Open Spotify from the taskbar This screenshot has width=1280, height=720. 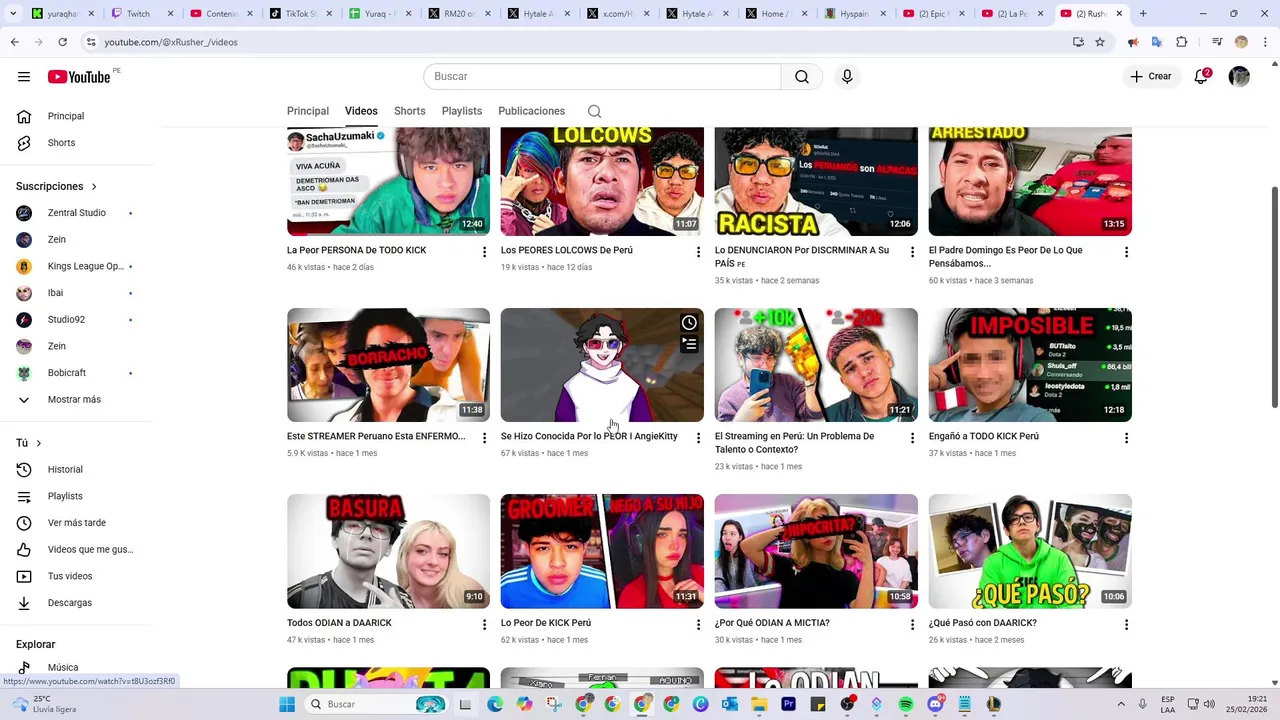(905, 704)
